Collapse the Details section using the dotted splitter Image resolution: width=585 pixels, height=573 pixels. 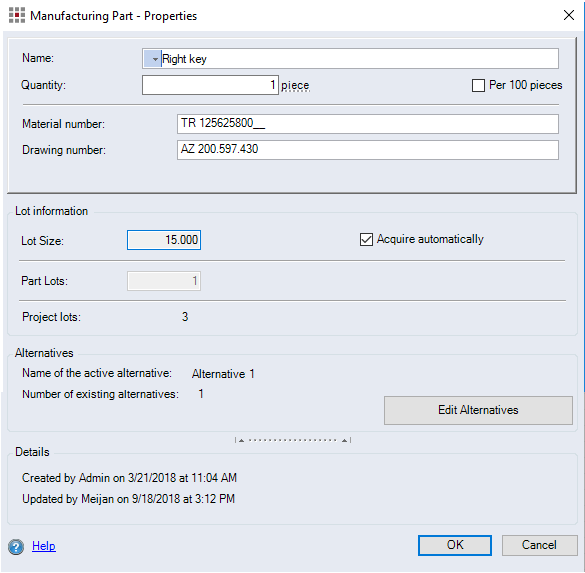tap(293, 440)
